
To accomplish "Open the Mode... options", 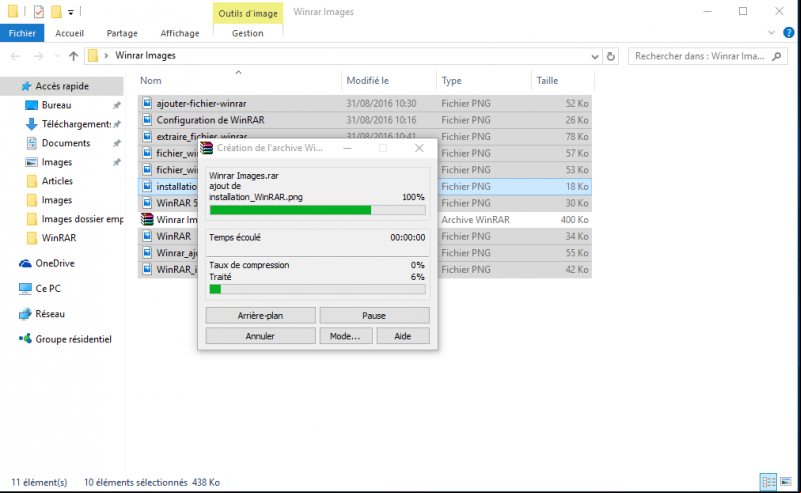I will tap(345, 336).
